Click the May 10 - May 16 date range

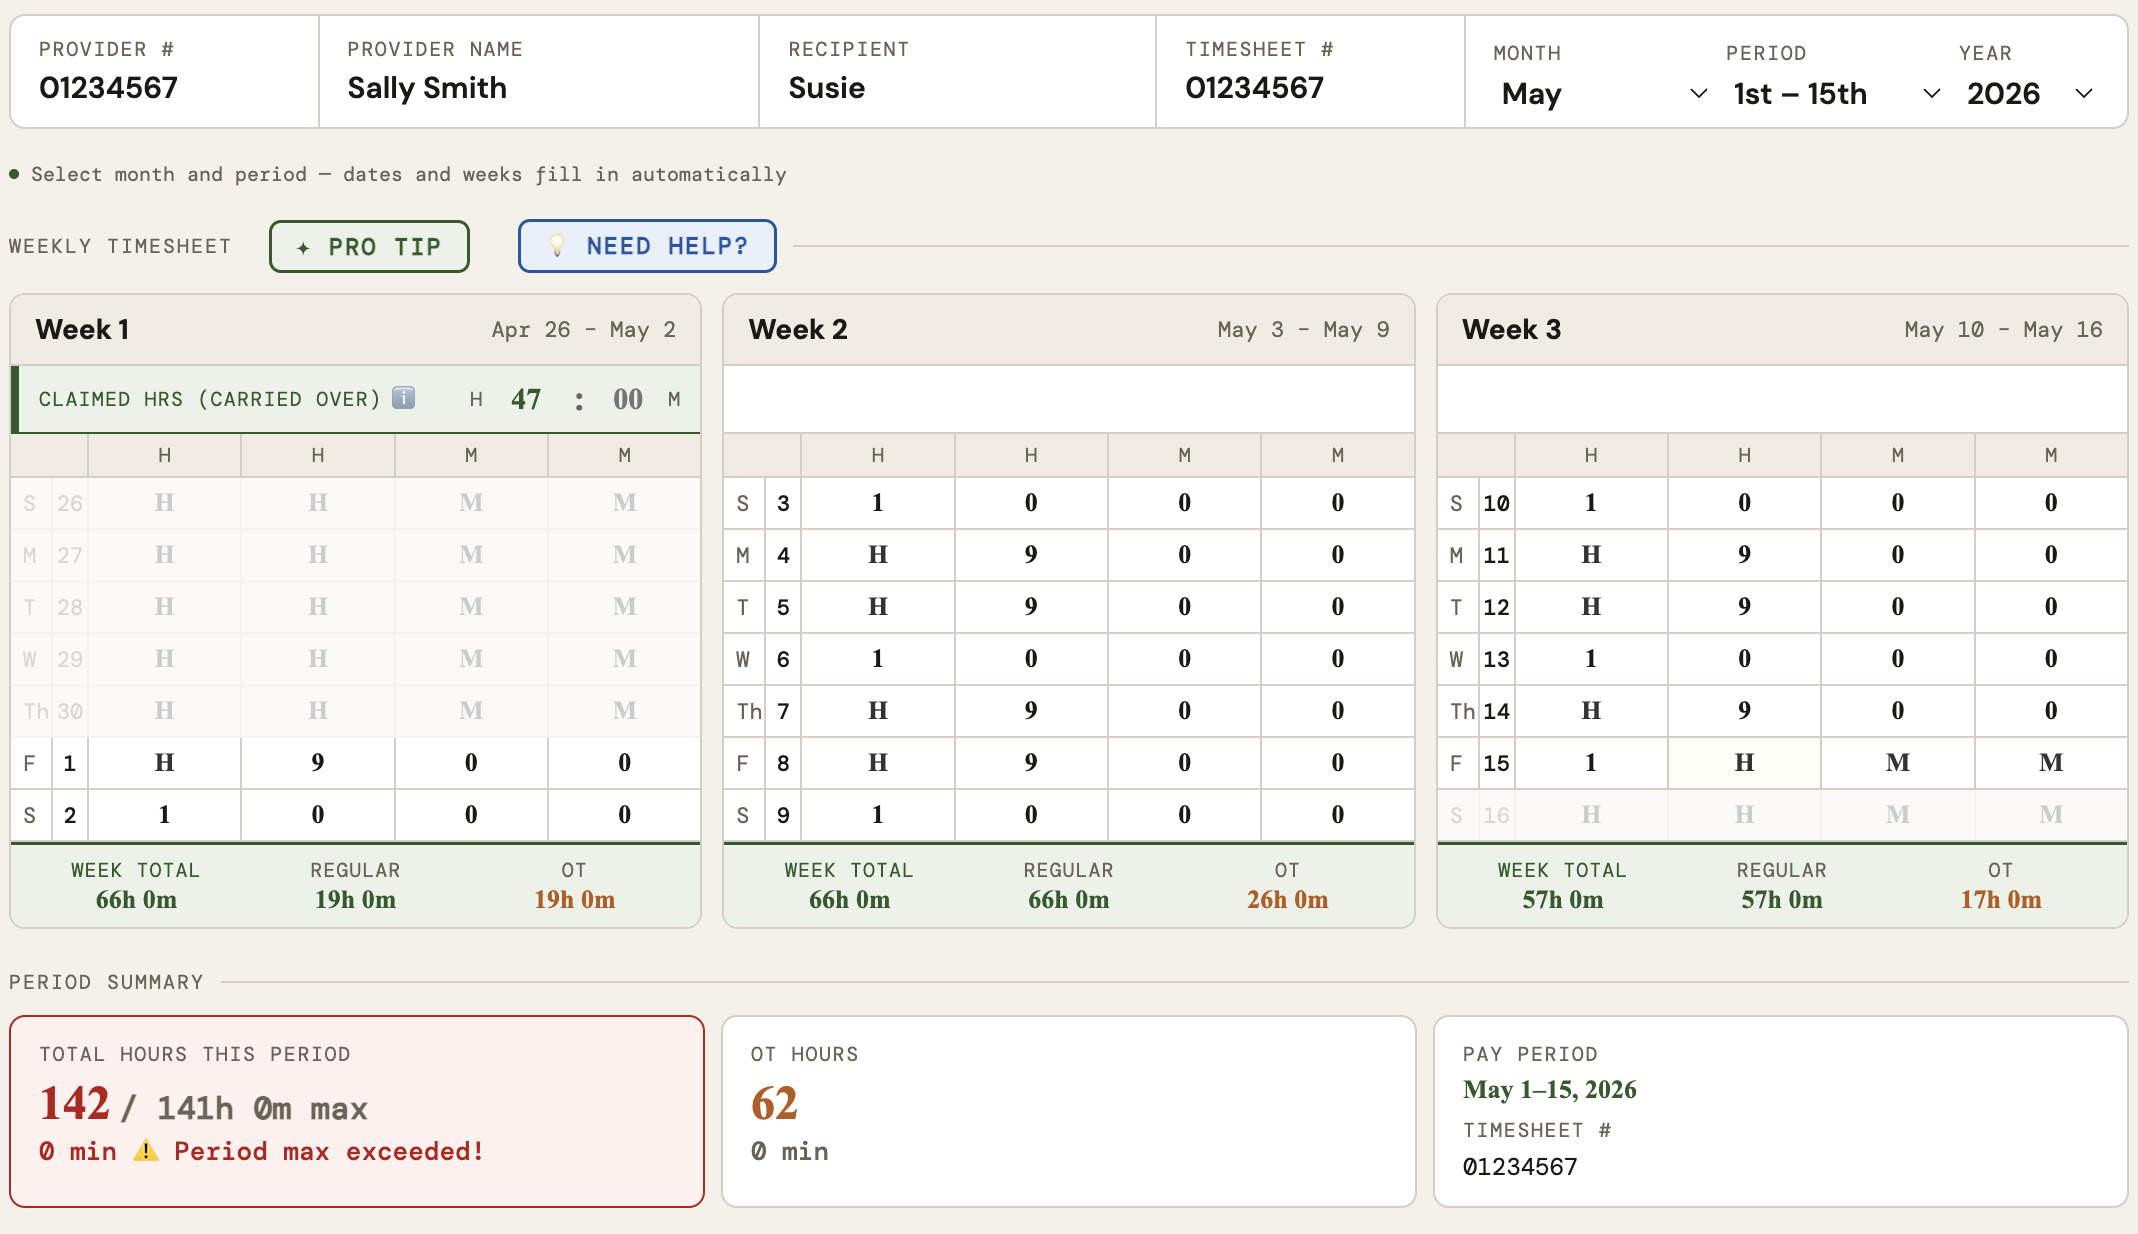2003,330
